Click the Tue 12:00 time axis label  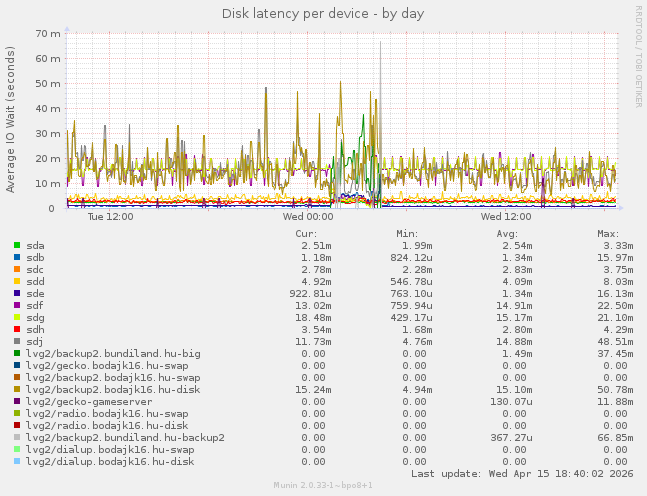pos(111,216)
